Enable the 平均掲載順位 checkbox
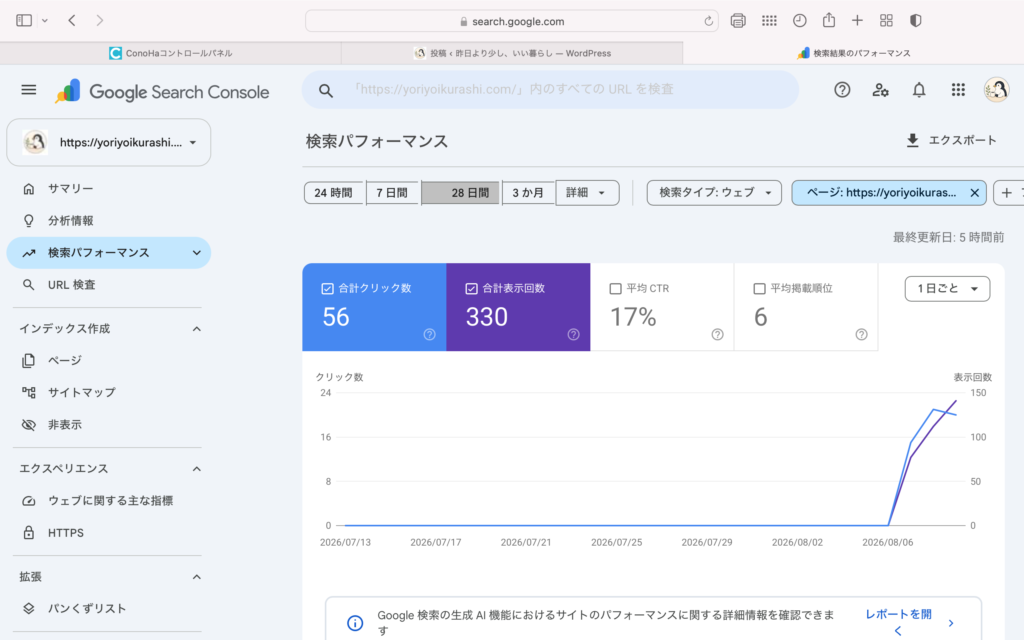 click(760, 289)
